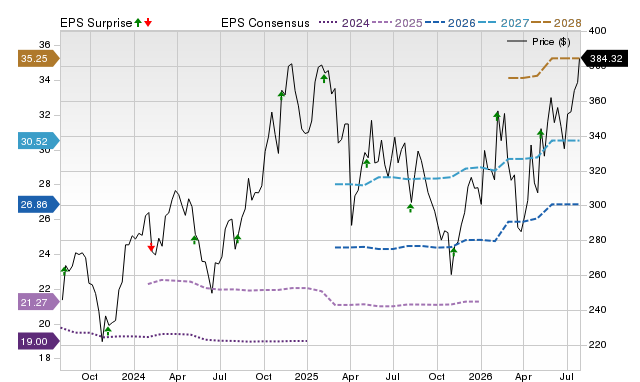The height and width of the screenshot is (382, 640).
Task: Click green surprise arrow sitting on 2026 dashed line
Action: click(453, 251)
